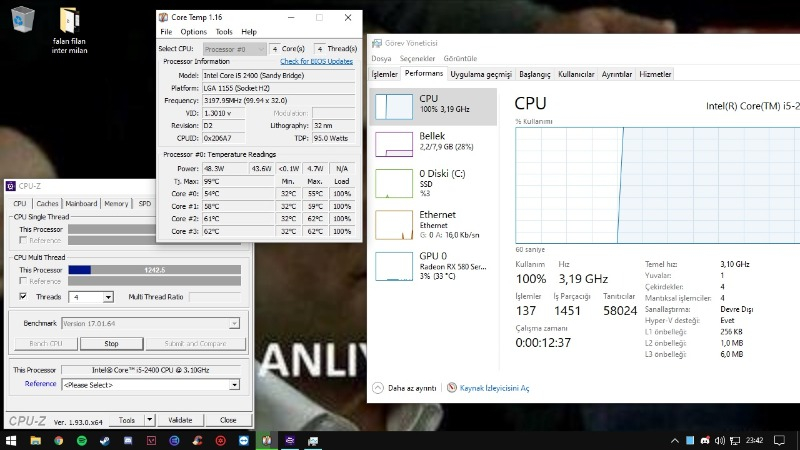800x450 pixels.
Task: Switch to the Uygulama geçmişi tab
Action: coord(481,74)
